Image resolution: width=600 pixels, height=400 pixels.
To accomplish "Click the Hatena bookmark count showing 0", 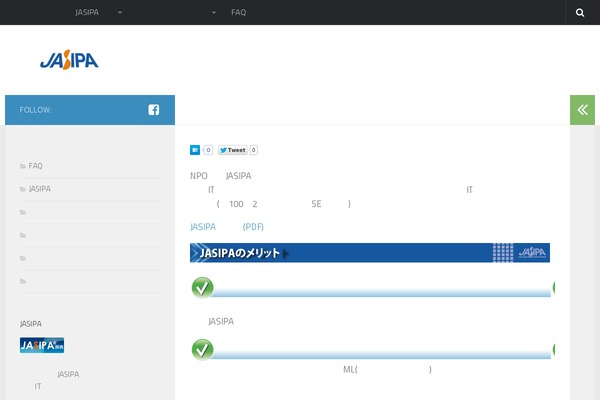I will 208,150.
